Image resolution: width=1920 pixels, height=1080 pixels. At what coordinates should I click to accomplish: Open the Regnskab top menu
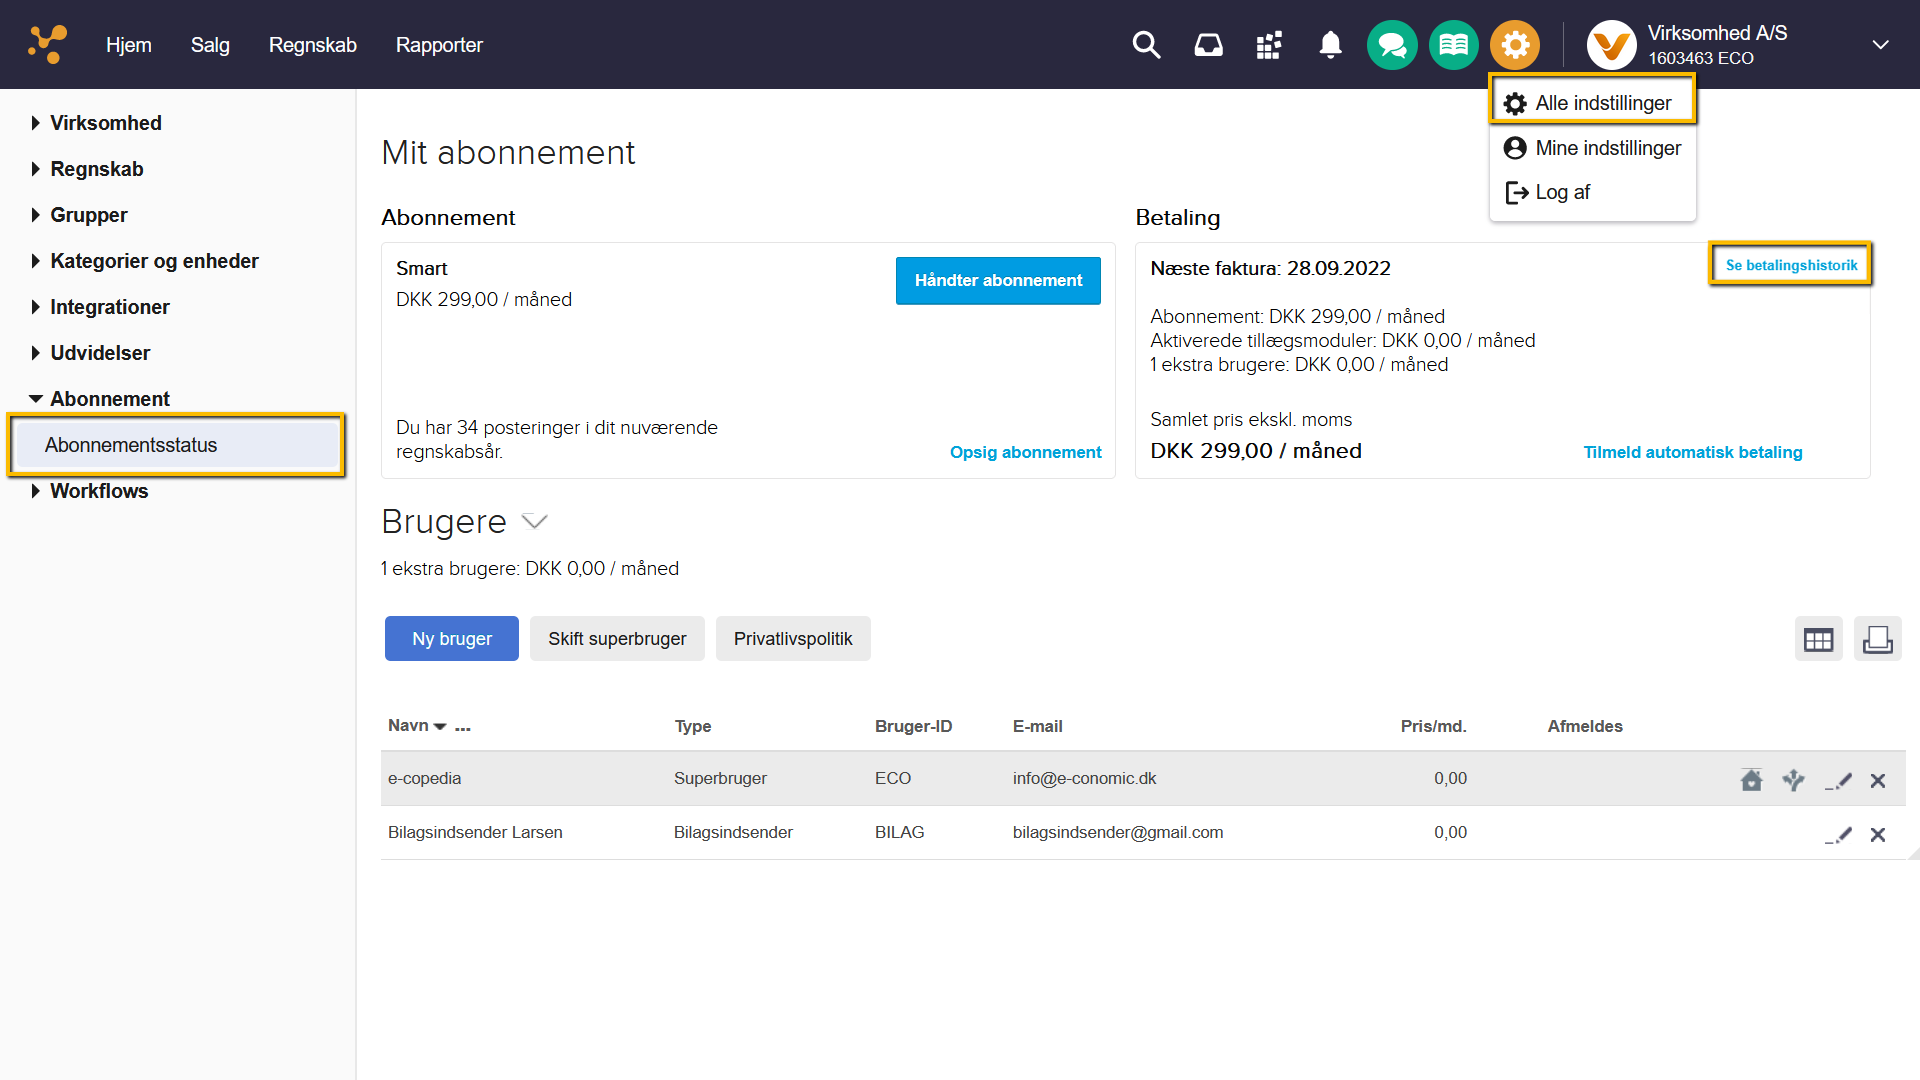[312, 45]
